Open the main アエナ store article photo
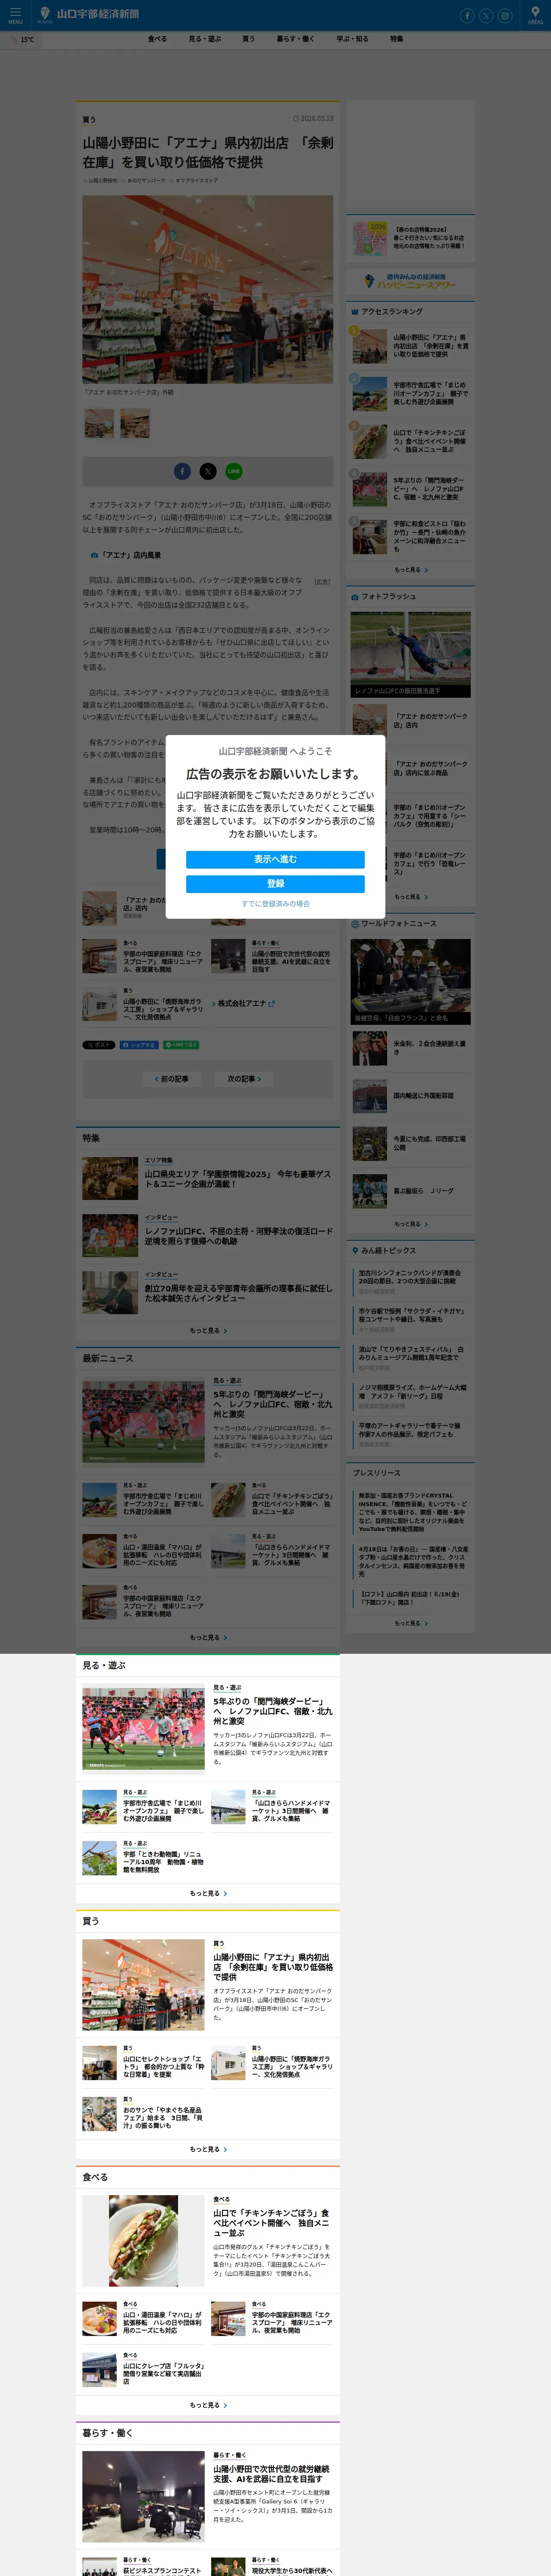This screenshot has width=551, height=2576. (x=208, y=290)
